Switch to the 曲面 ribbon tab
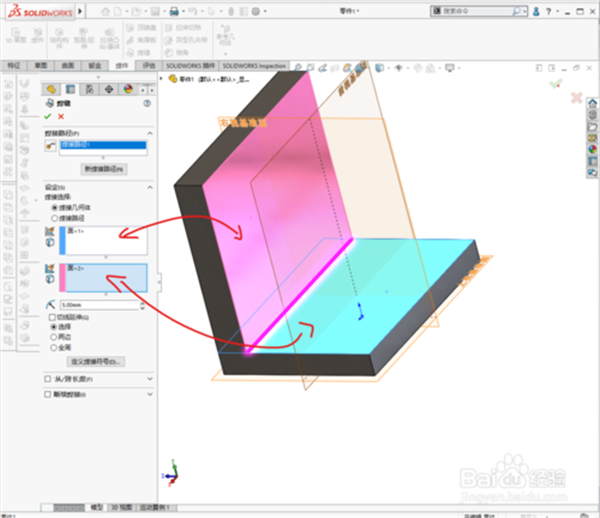 pos(68,66)
